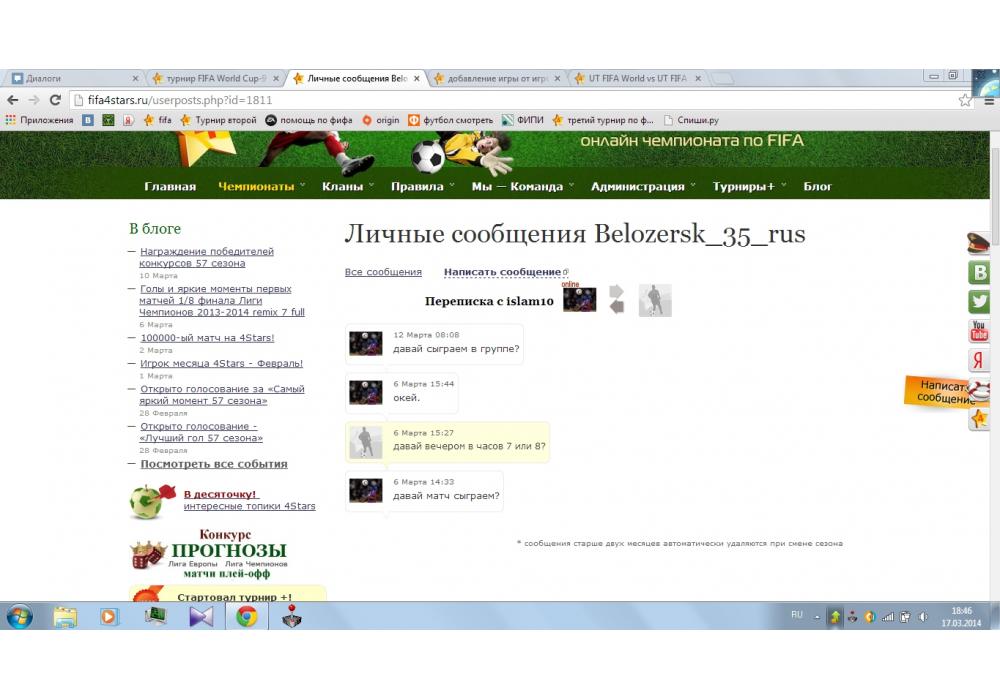Open Конкурс ПРОГНОЗЫ banner
The image size is (1000, 700).
210,553
